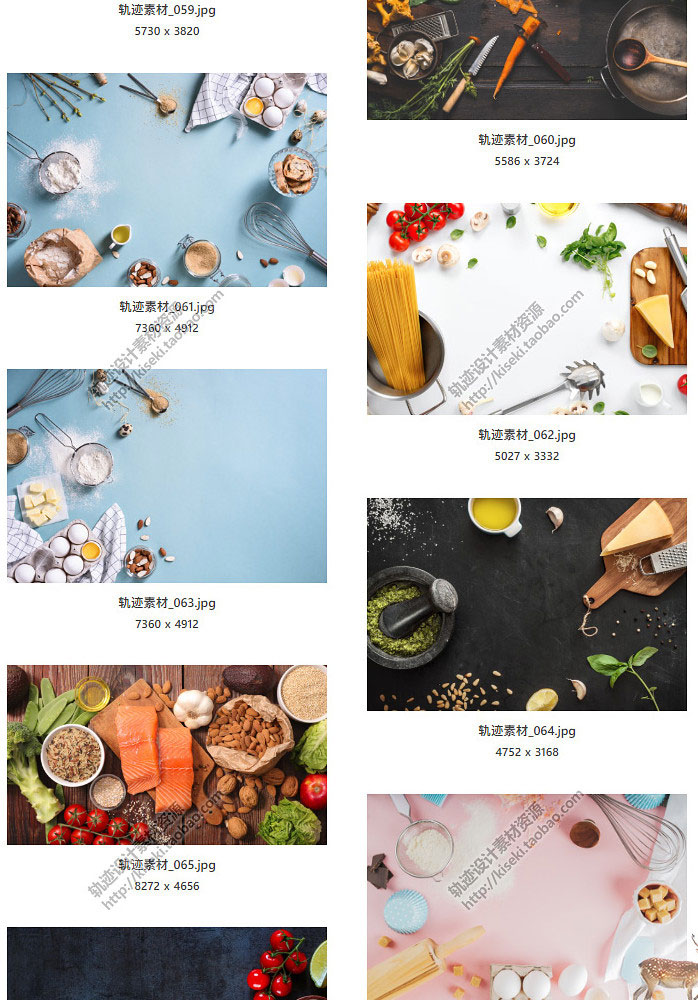Click the dark blue tomatoes thumbnail at bottom
Viewport: 698px width, 1000px height.
coord(167,964)
